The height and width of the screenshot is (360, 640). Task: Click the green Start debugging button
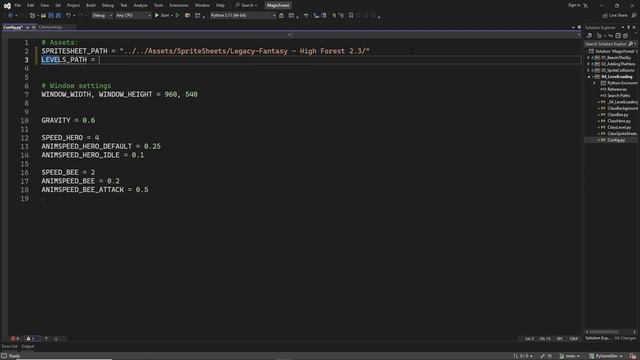[x=162, y=16]
